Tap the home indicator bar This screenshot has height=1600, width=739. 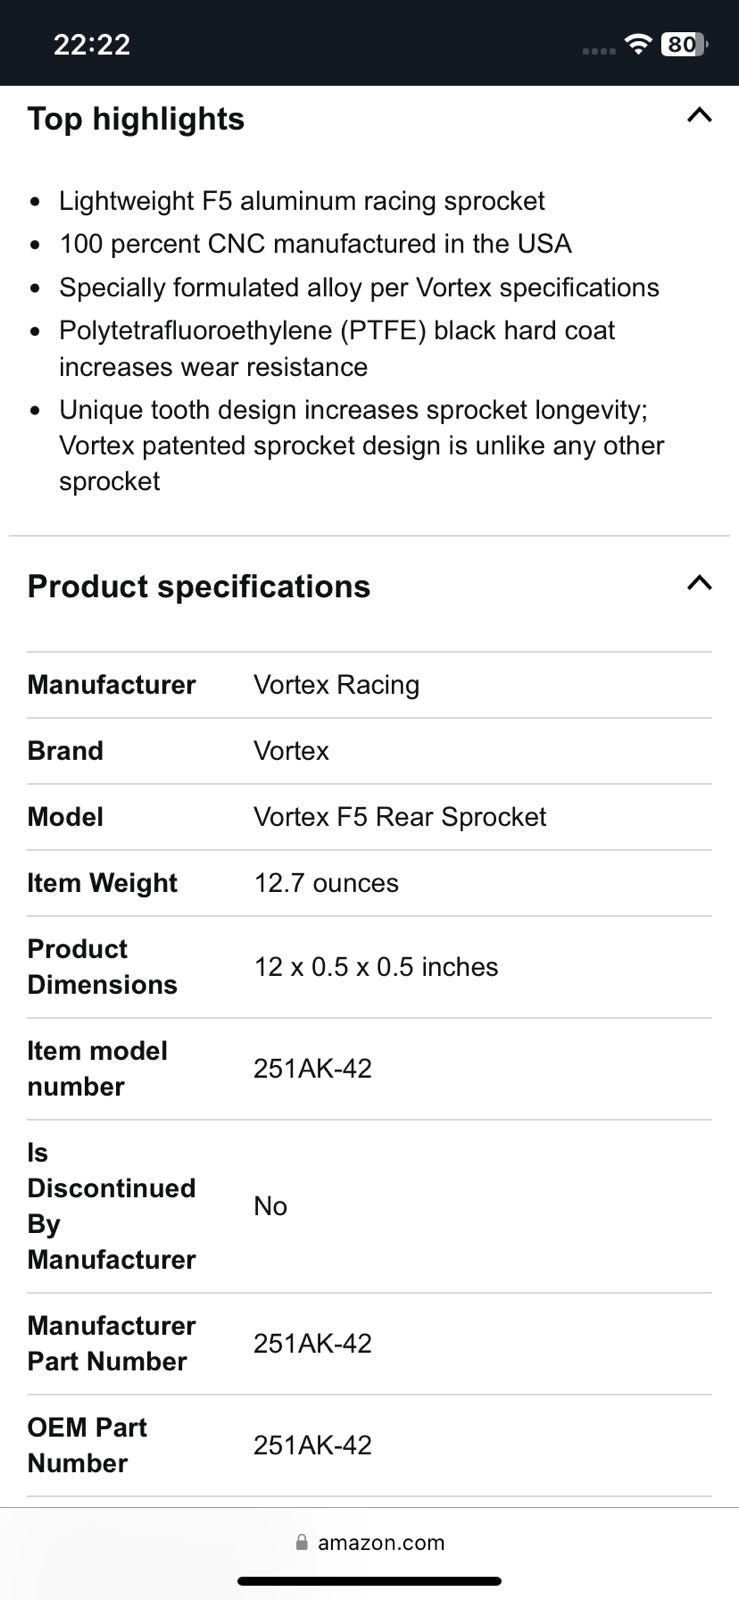point(369,1581)
